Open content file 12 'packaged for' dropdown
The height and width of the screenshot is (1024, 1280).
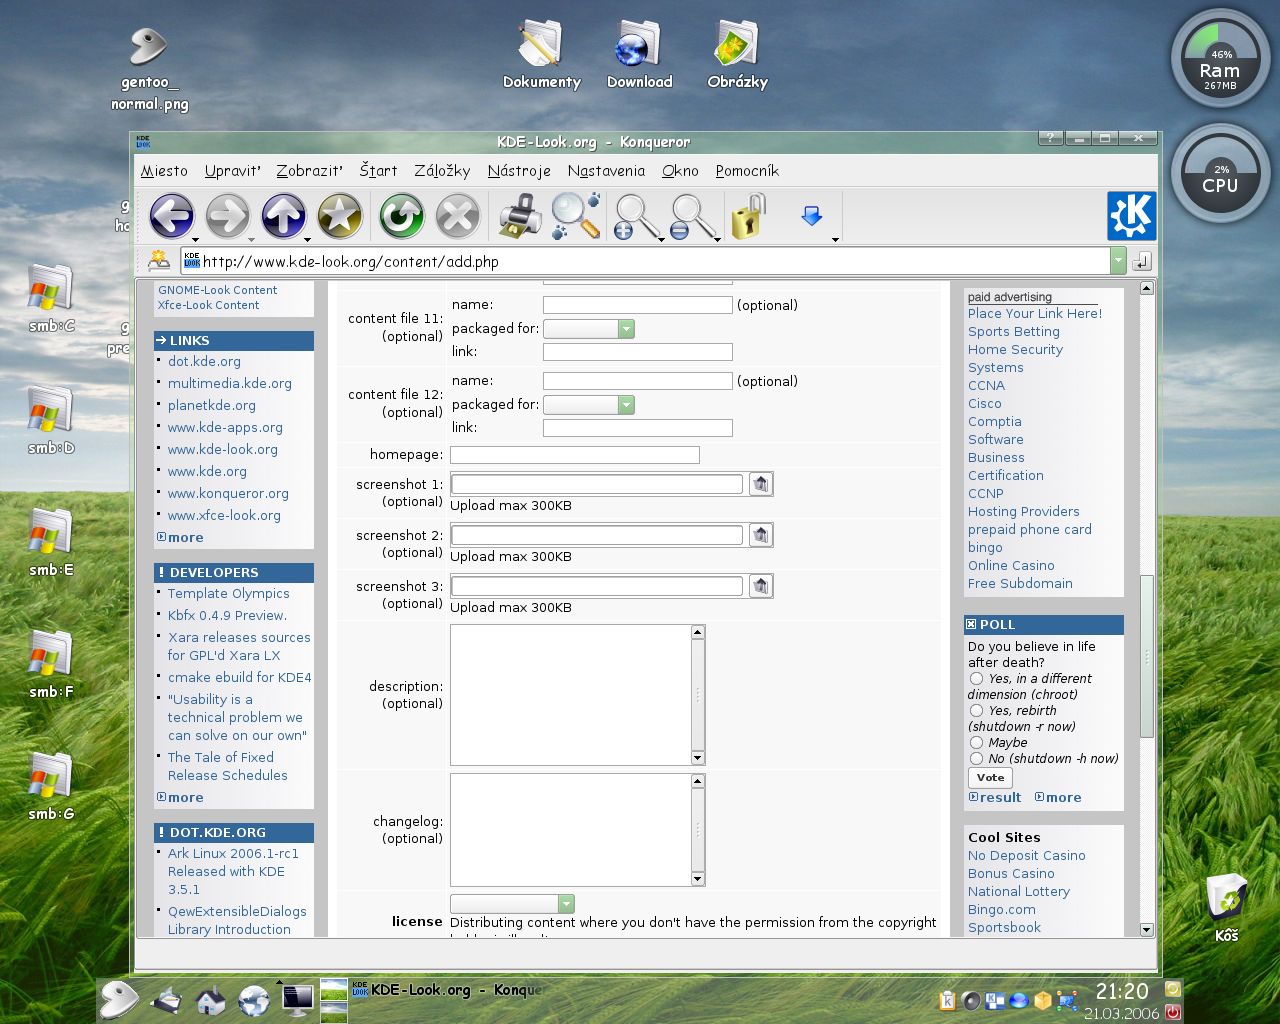point(588,405)
